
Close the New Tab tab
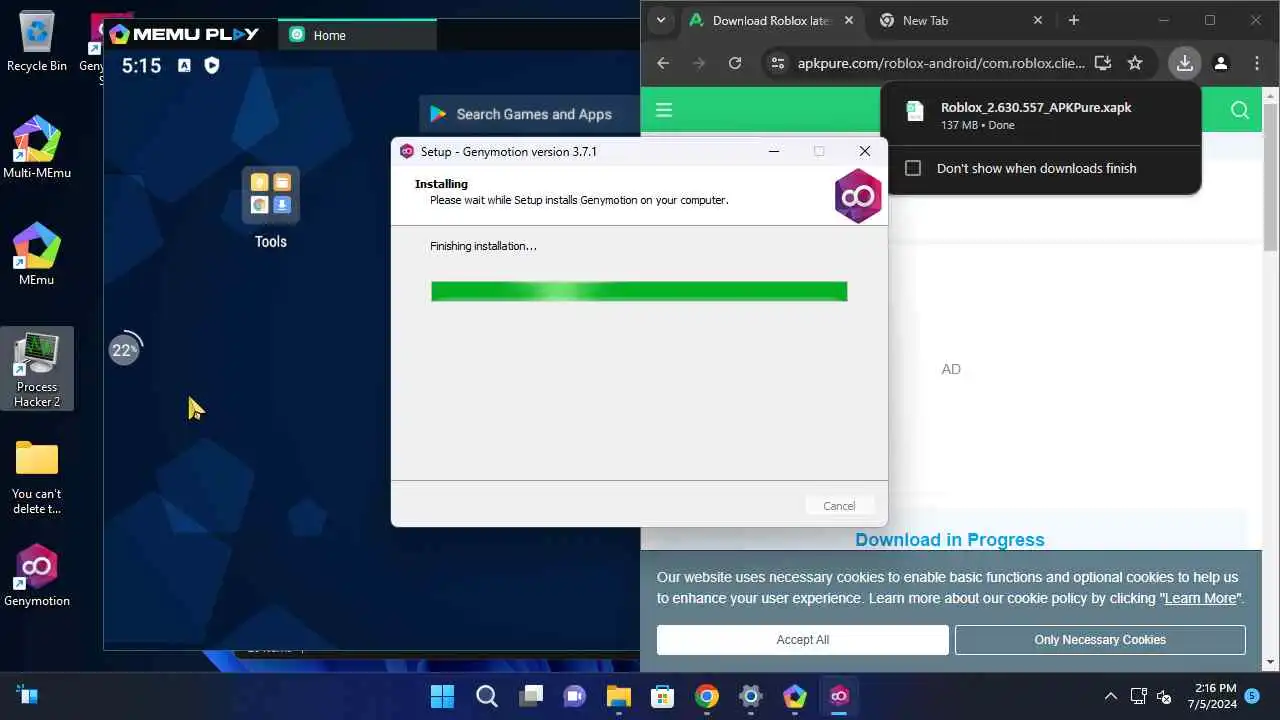1037,20
